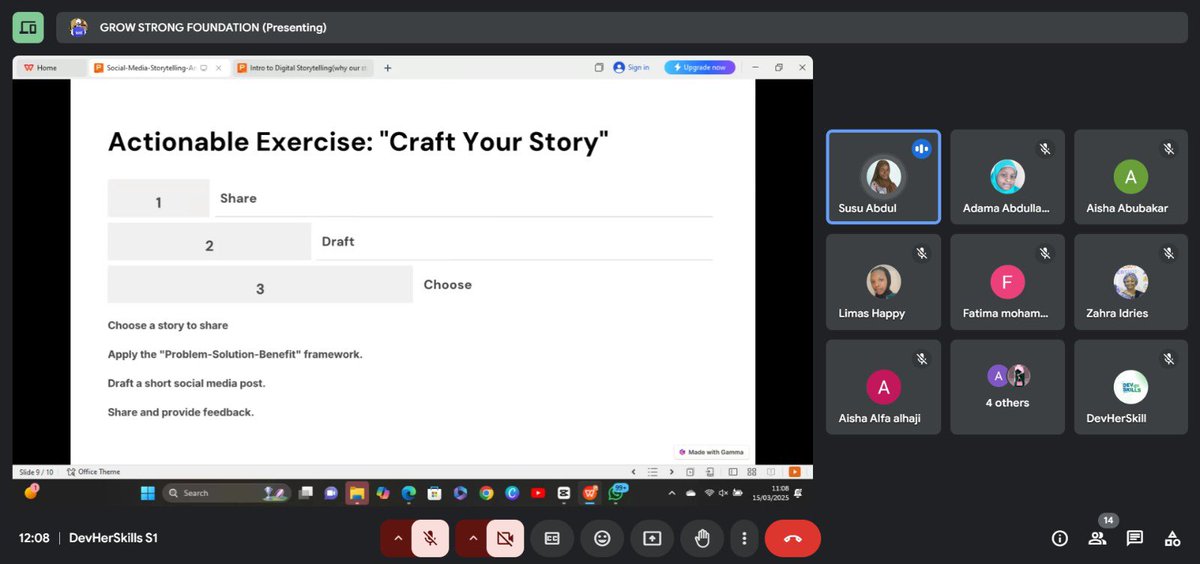Click the Sign in link in WPS
This screenshot has width=1200, height=564.
(631, 68)
